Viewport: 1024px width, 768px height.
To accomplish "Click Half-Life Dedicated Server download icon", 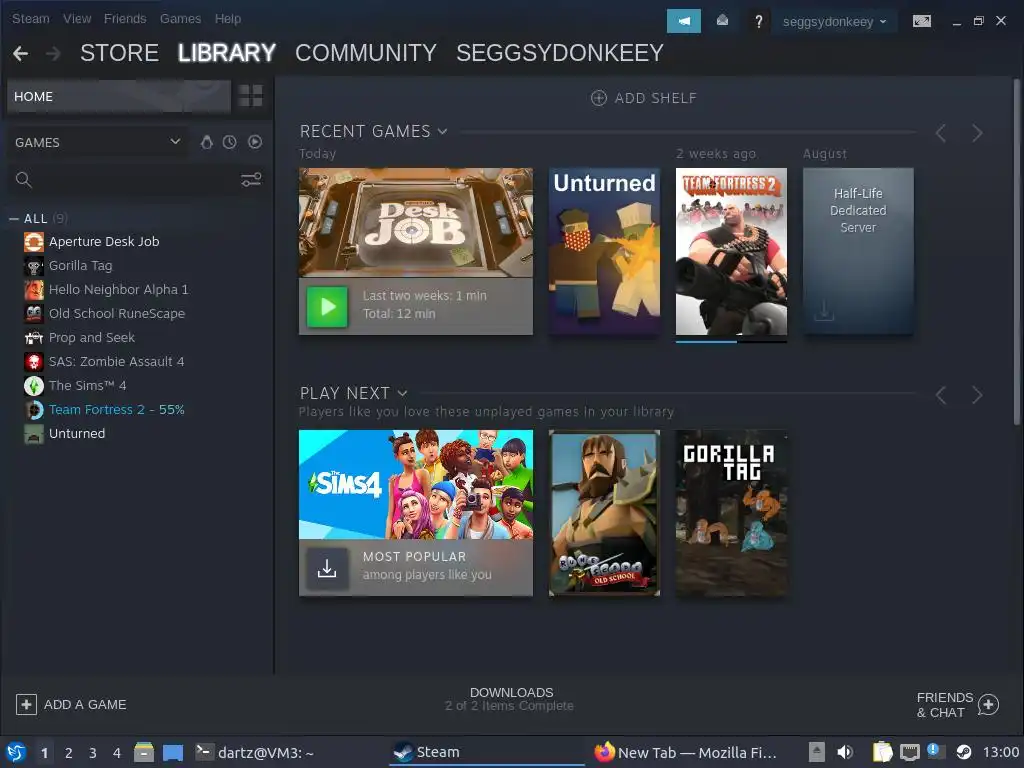I will point(824,310).
